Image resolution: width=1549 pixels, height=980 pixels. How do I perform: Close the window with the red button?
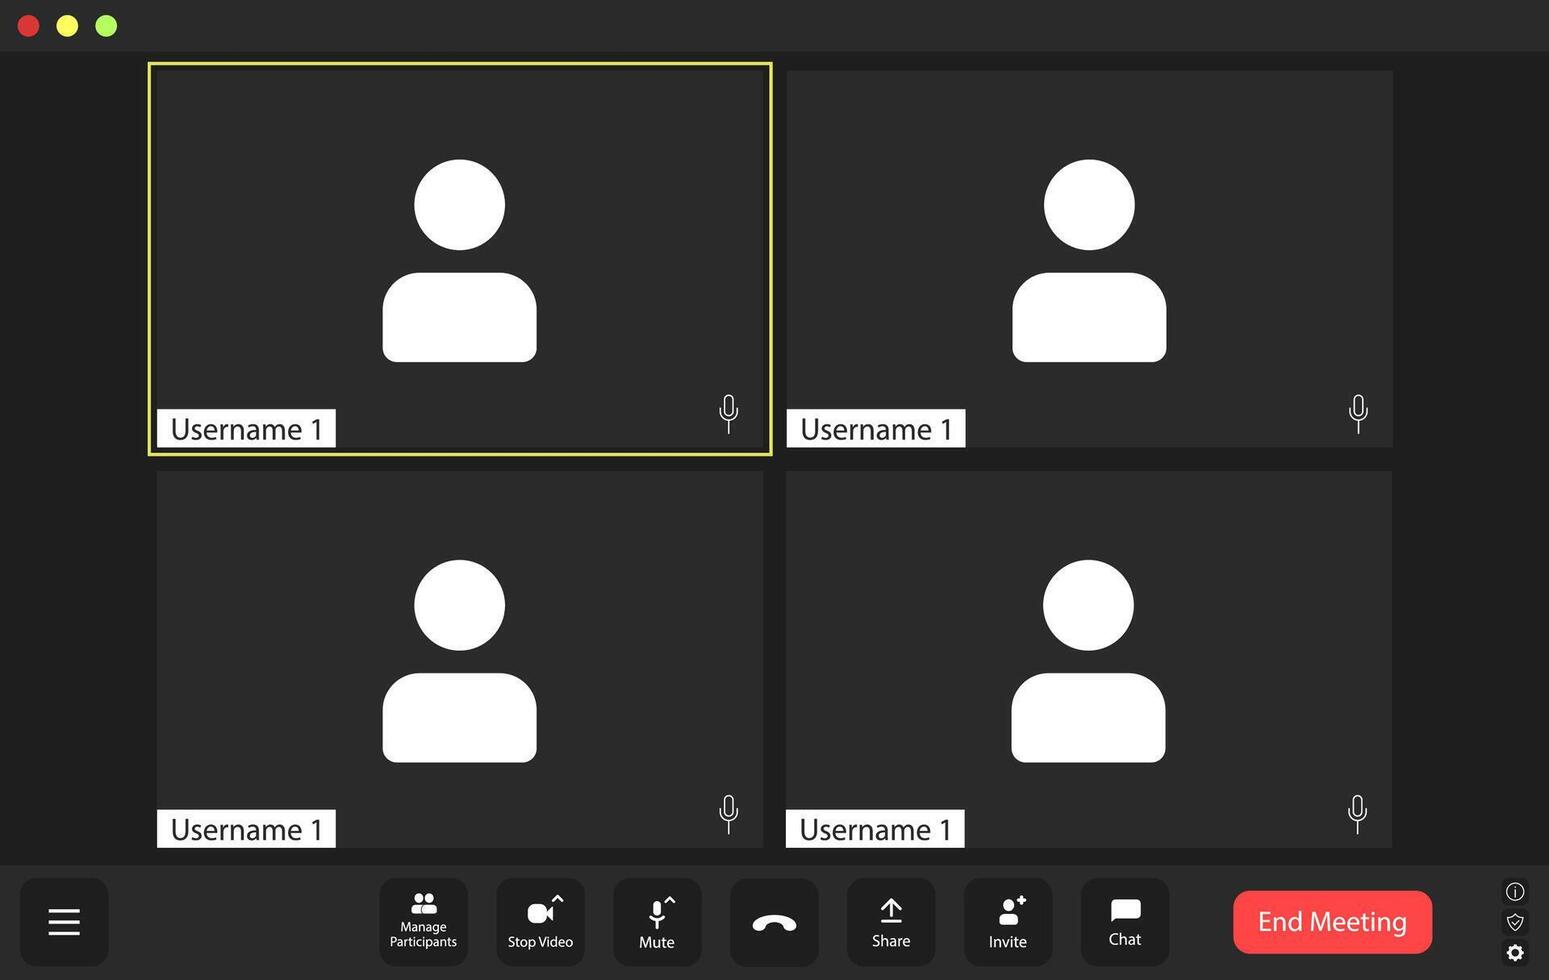tap(28, 26)
